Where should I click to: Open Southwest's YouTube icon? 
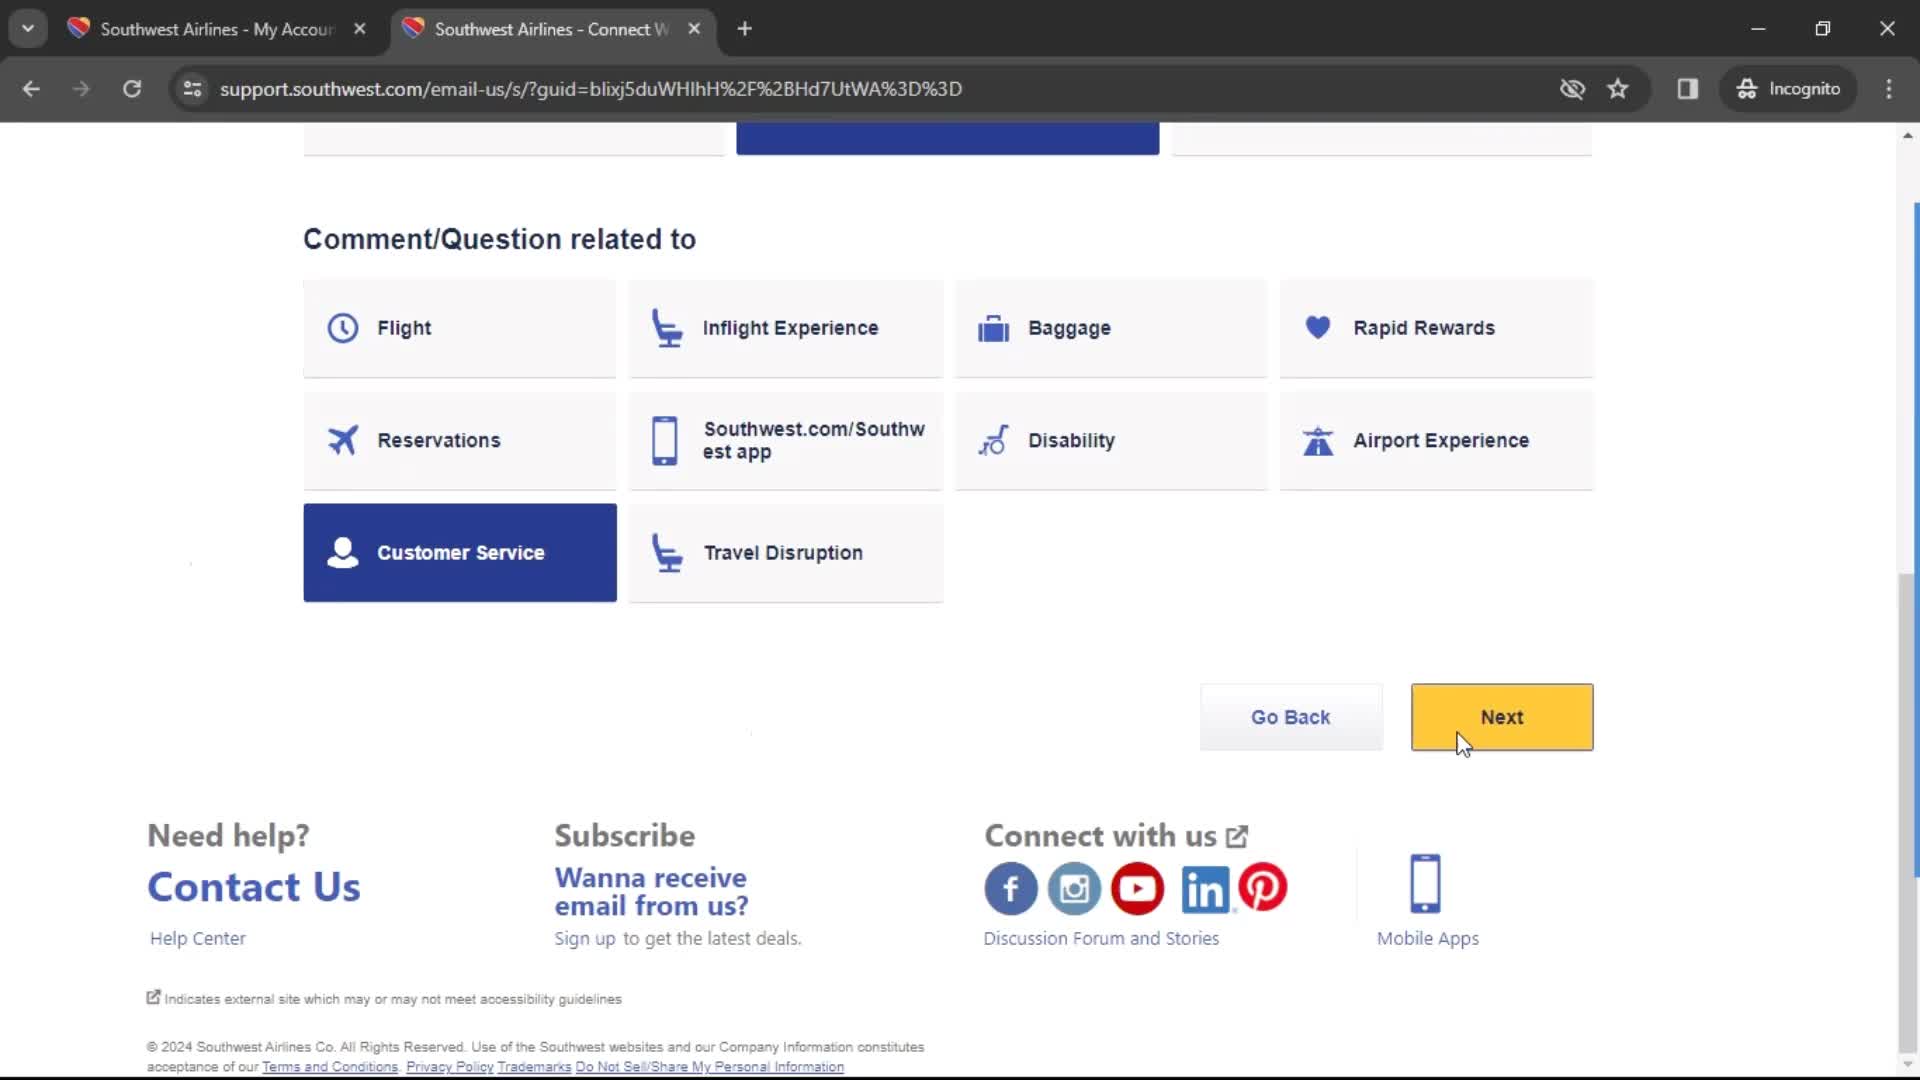point(1138,888)
